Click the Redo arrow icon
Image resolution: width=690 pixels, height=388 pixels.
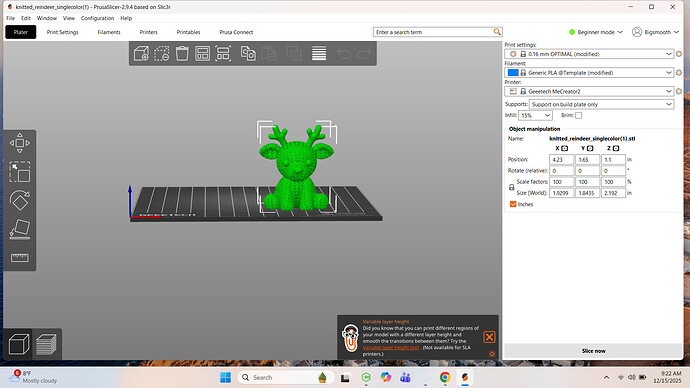pyautogui.click(x=364, y=54)
